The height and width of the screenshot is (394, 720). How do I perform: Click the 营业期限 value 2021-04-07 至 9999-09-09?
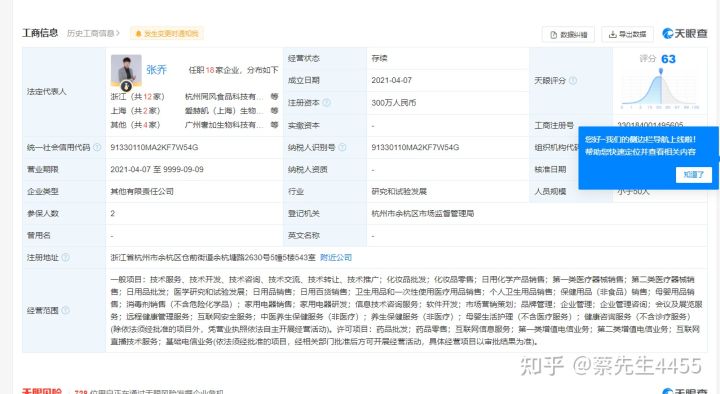157,169
